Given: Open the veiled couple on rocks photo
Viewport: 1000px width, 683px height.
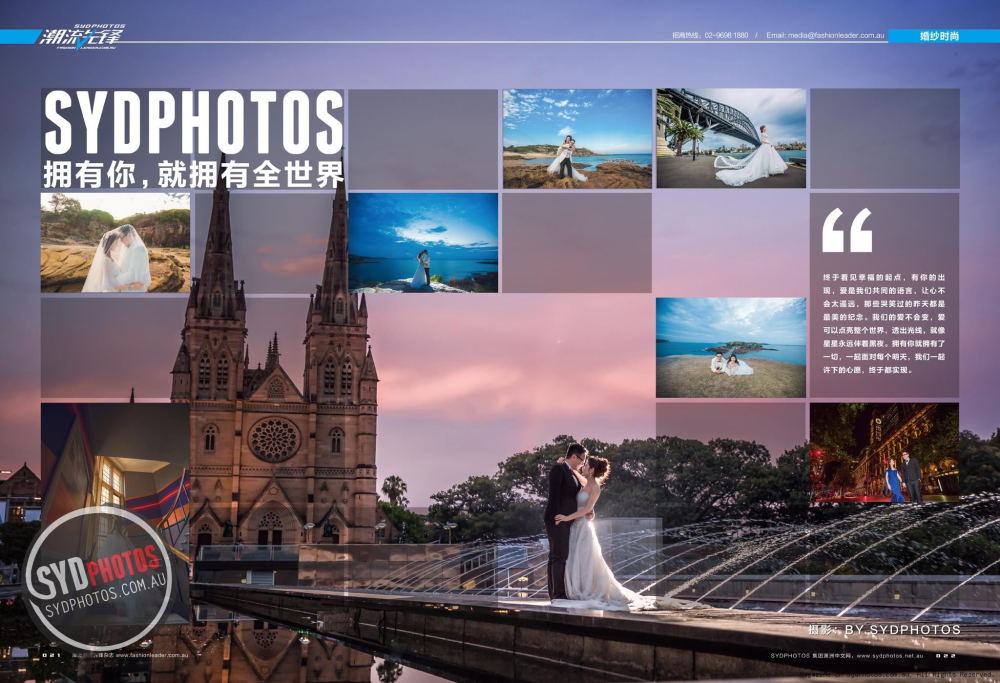Looking at the screenshot, I should pyautogui.click(x=115, y=242).
